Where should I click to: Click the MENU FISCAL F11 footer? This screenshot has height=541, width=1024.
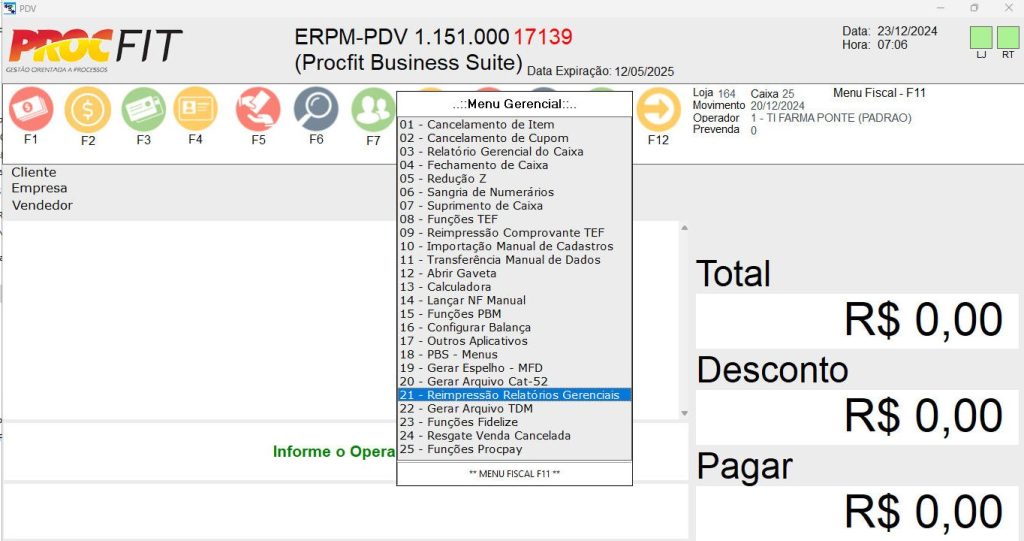515,474
